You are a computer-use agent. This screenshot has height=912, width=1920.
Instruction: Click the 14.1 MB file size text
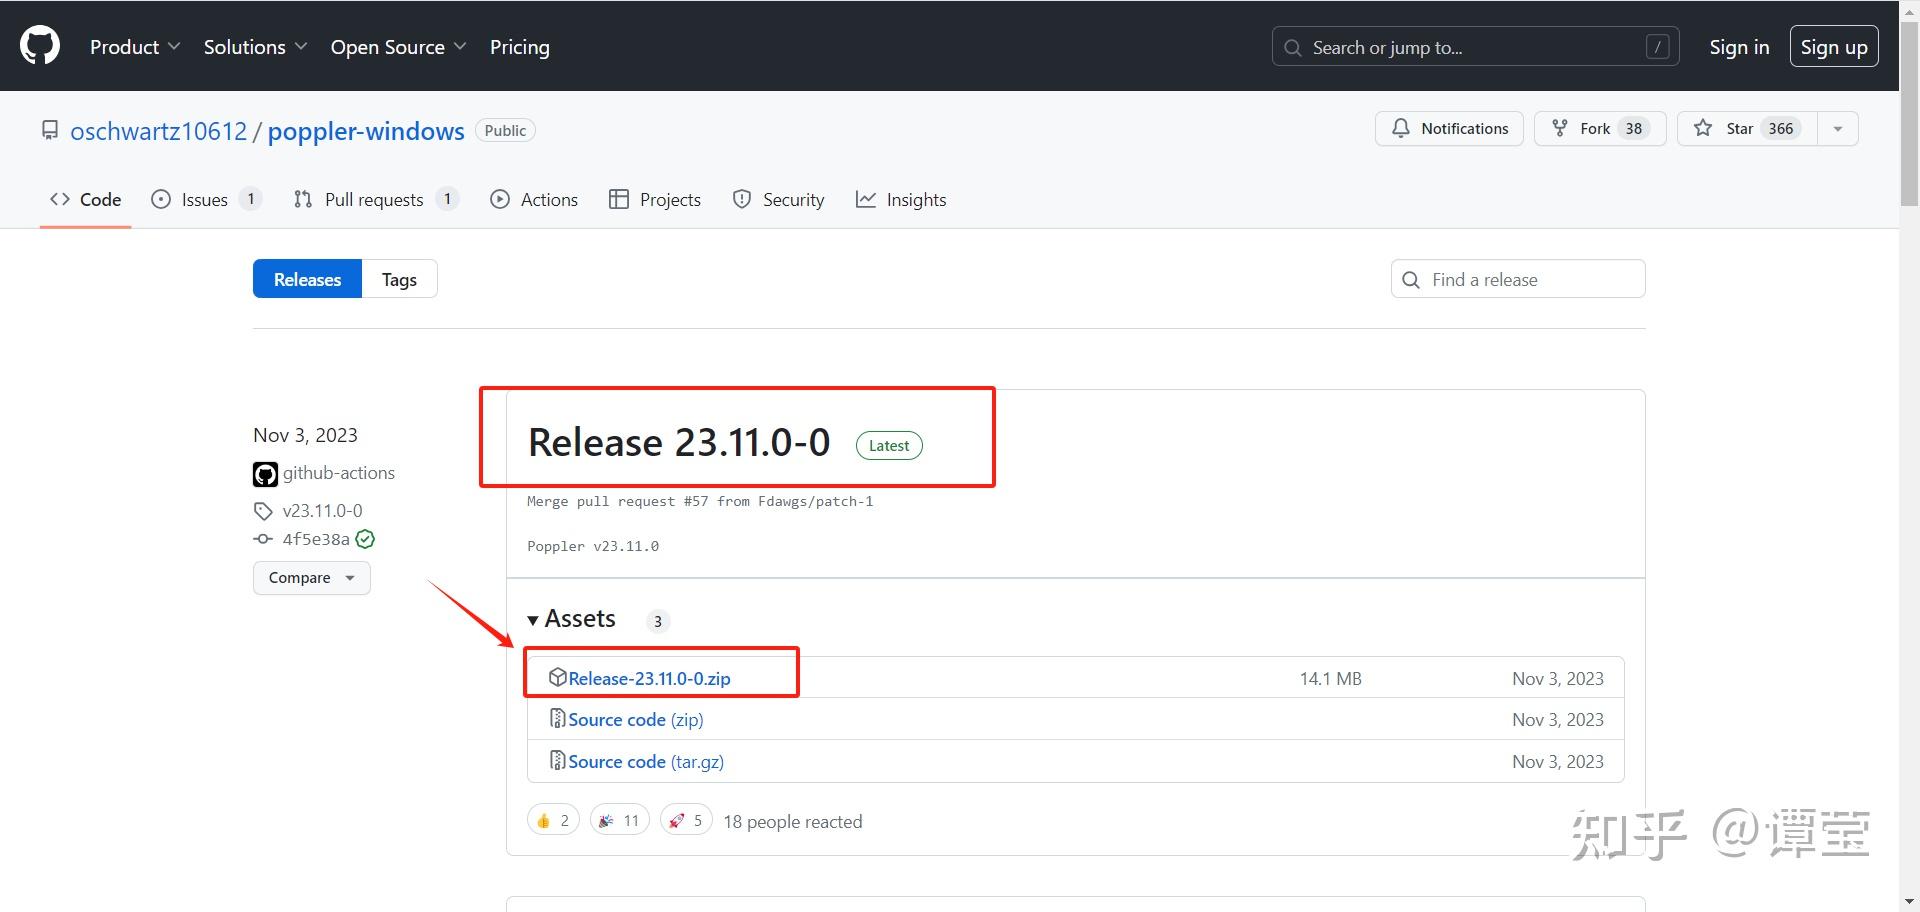pyautogui.click(x=1330, y=679)
